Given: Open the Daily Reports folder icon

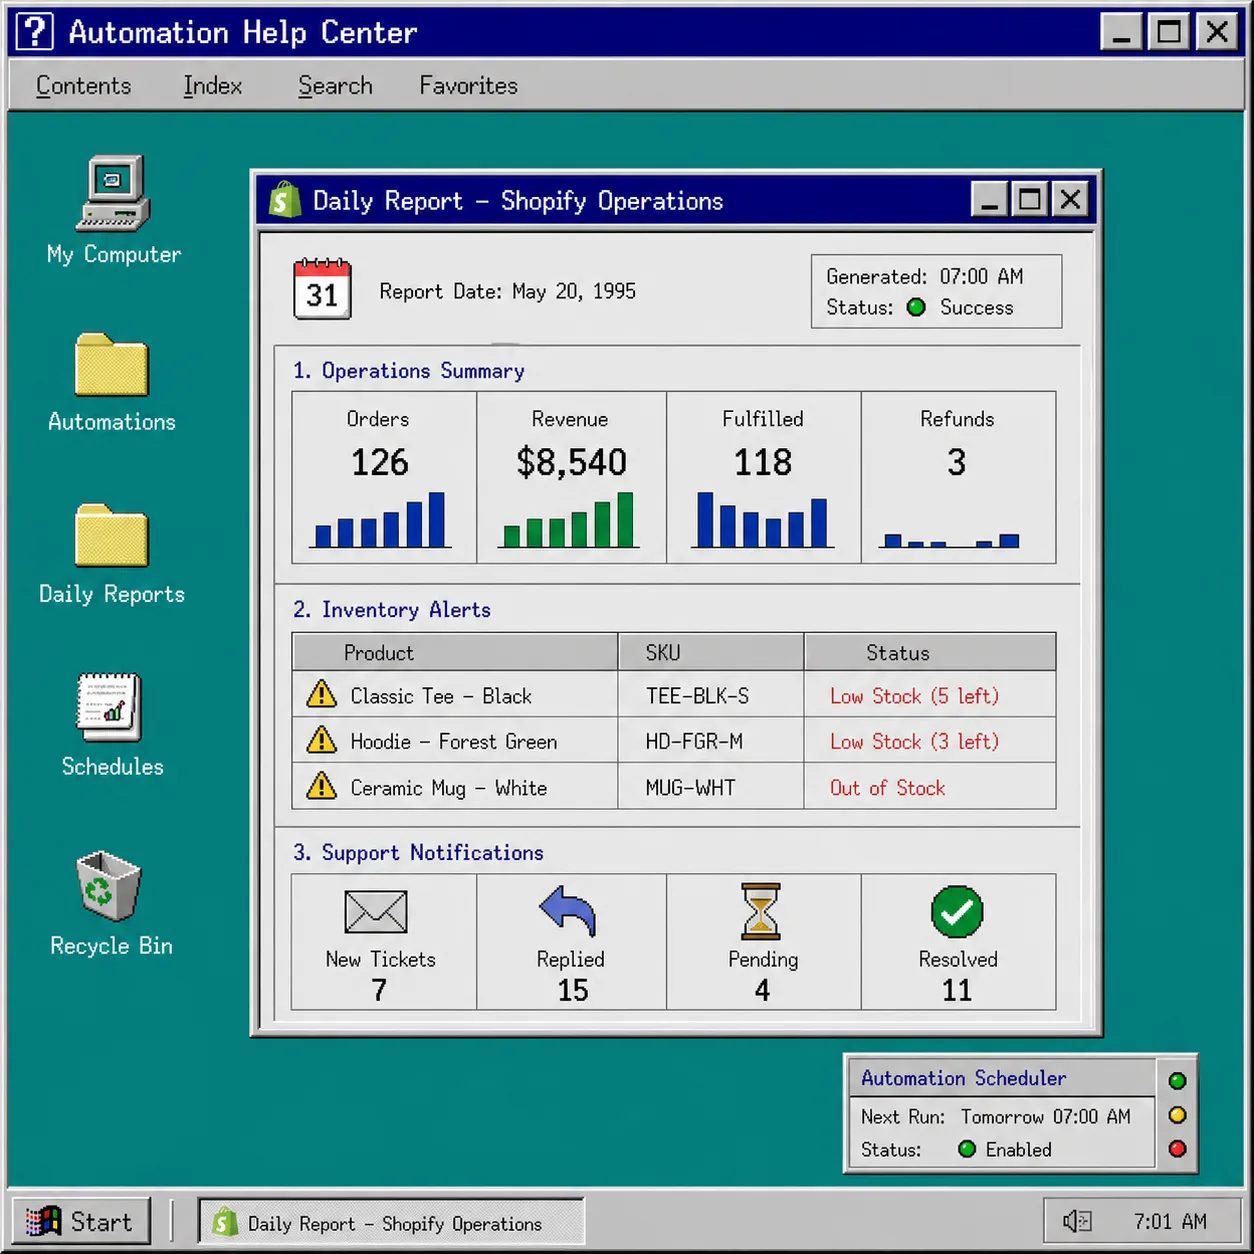Looking at the screenshot, I should coord(111,535).
